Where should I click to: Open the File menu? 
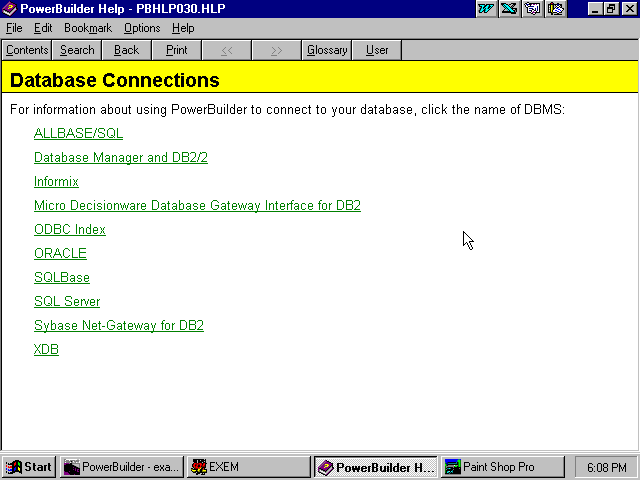[14, 28]
